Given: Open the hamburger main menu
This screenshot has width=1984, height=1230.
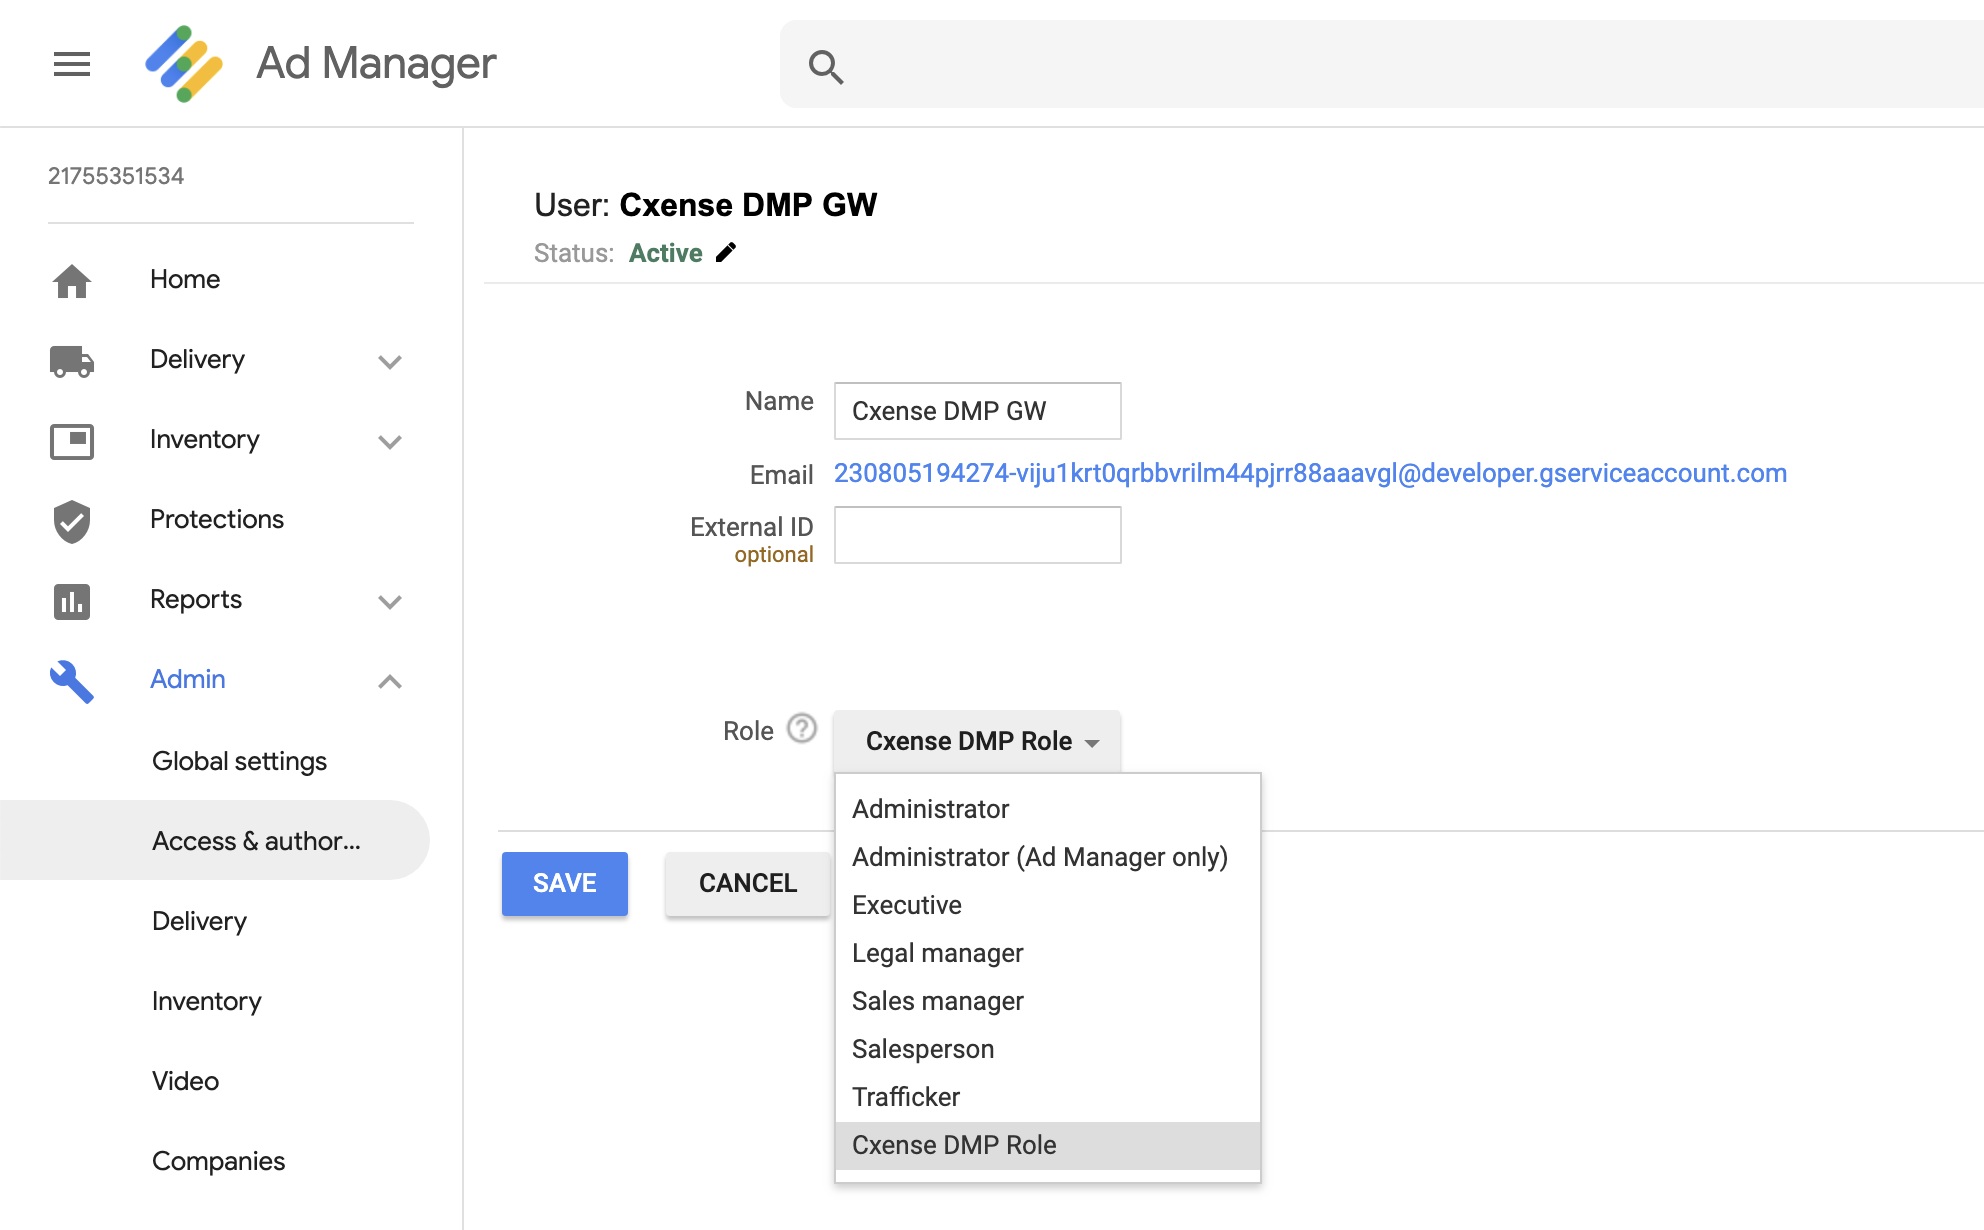Looking at the screenshot, I should pos(72,64).
